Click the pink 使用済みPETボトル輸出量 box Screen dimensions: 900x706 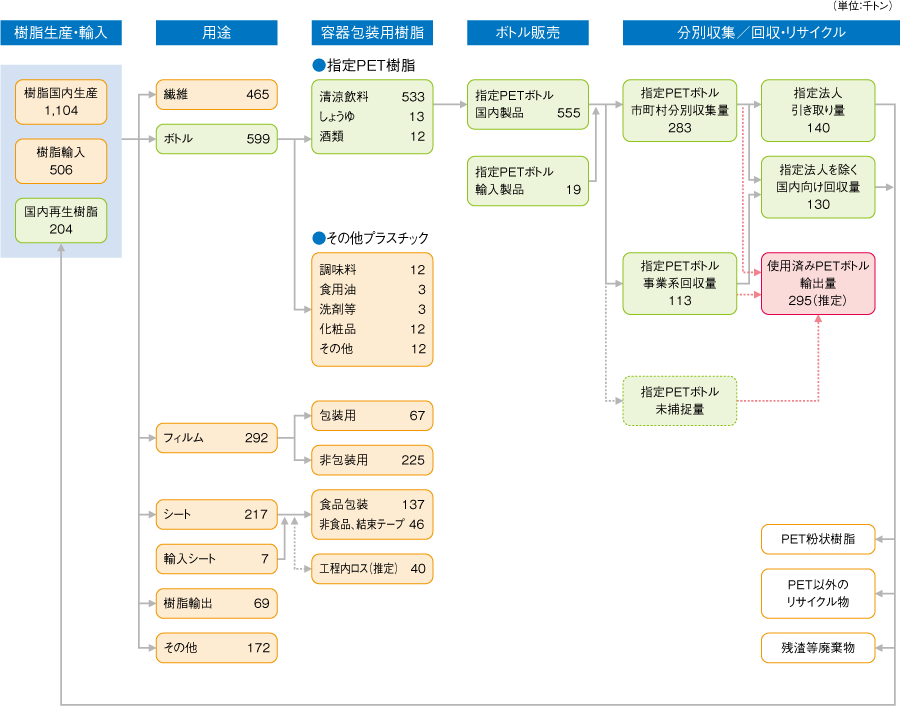pos(818,283)
